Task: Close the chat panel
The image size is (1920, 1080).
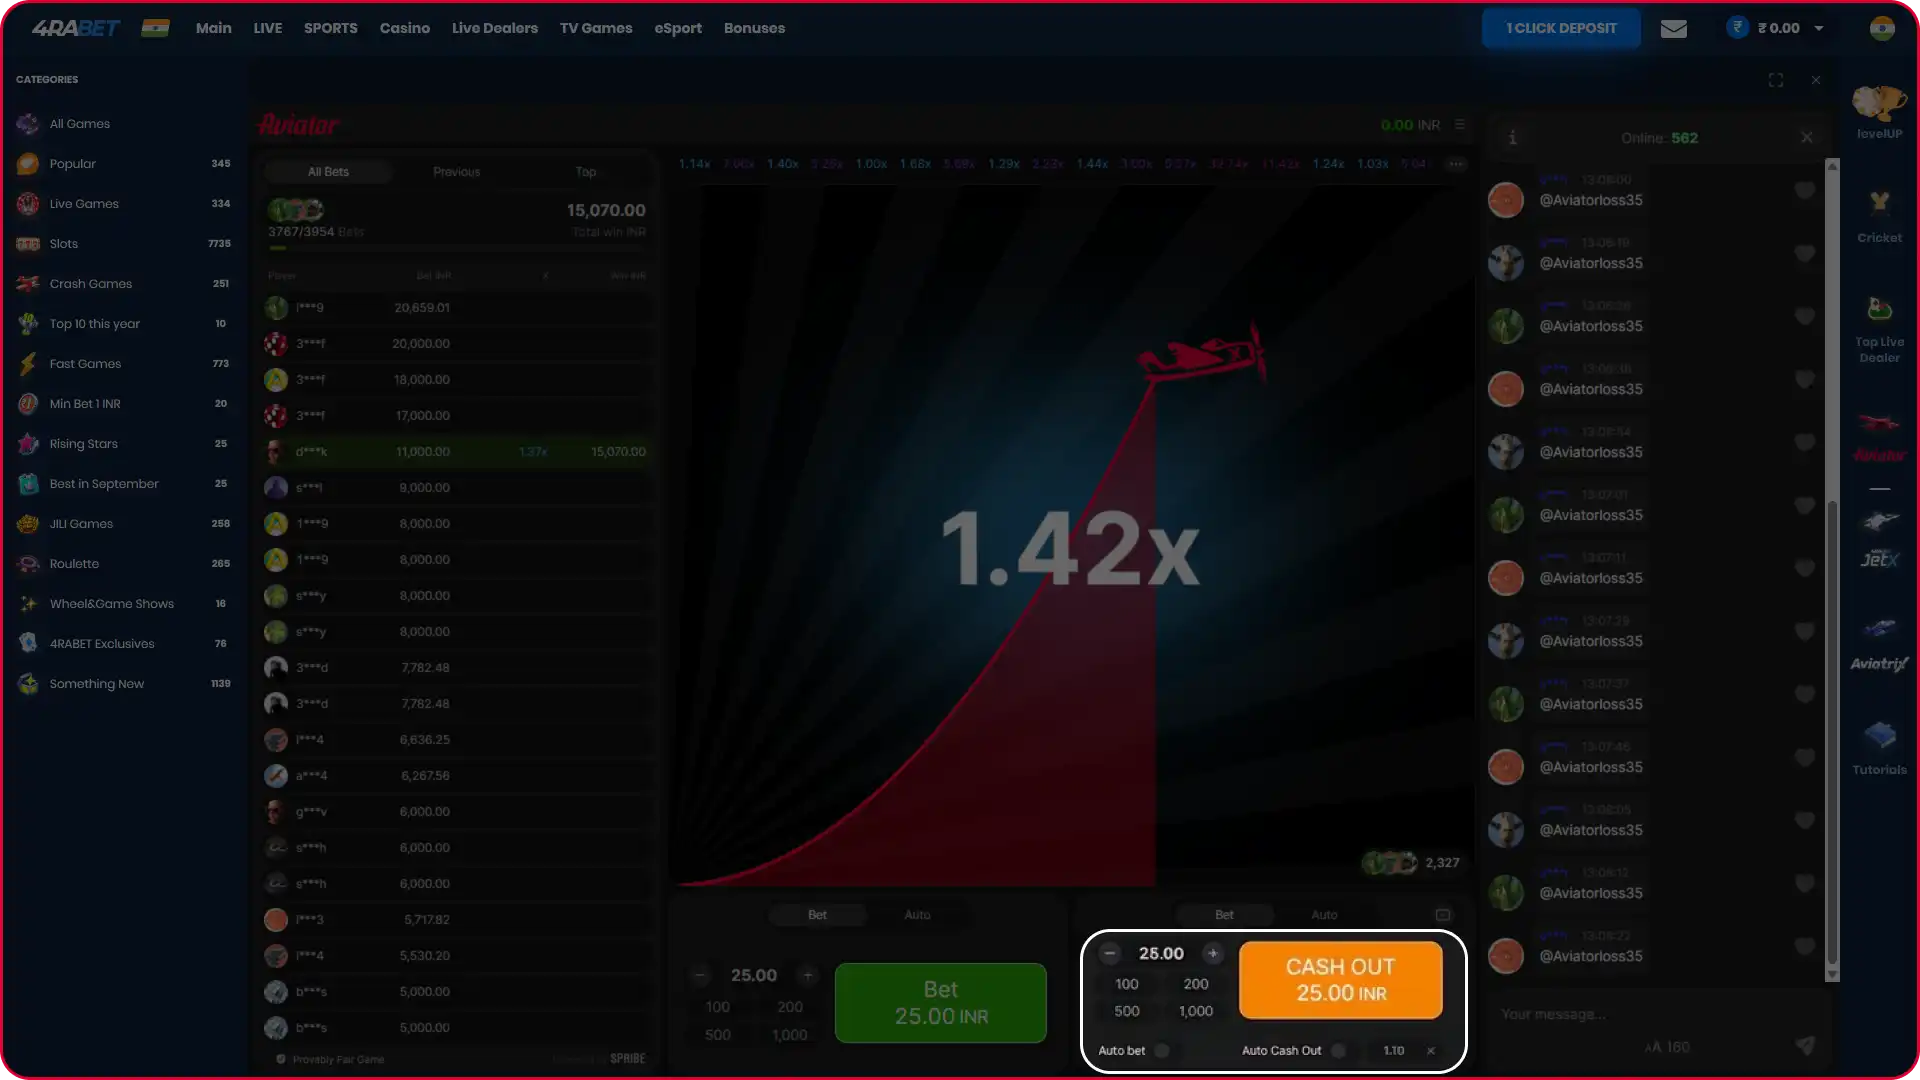Action: click(x=1807, y=138)
